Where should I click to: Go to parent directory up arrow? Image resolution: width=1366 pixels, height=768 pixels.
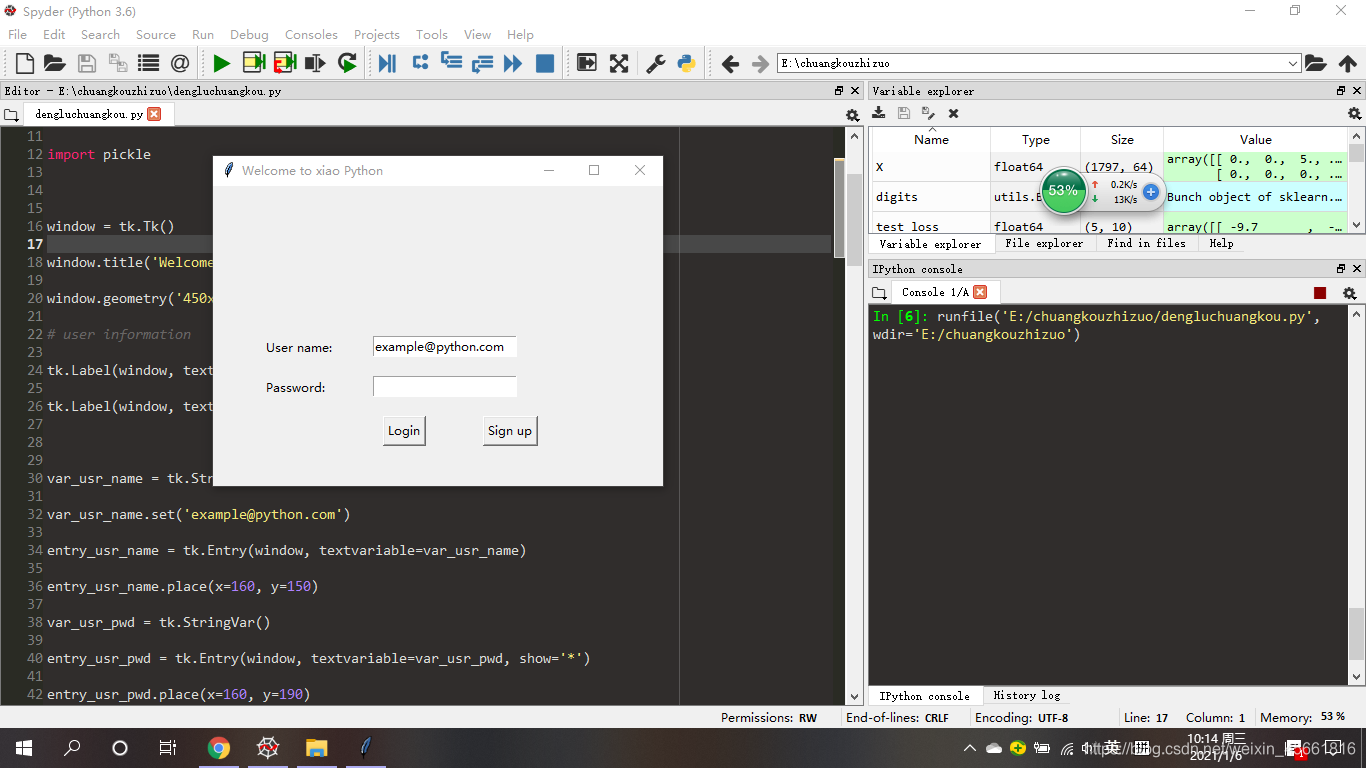[x=1347, y=64]
